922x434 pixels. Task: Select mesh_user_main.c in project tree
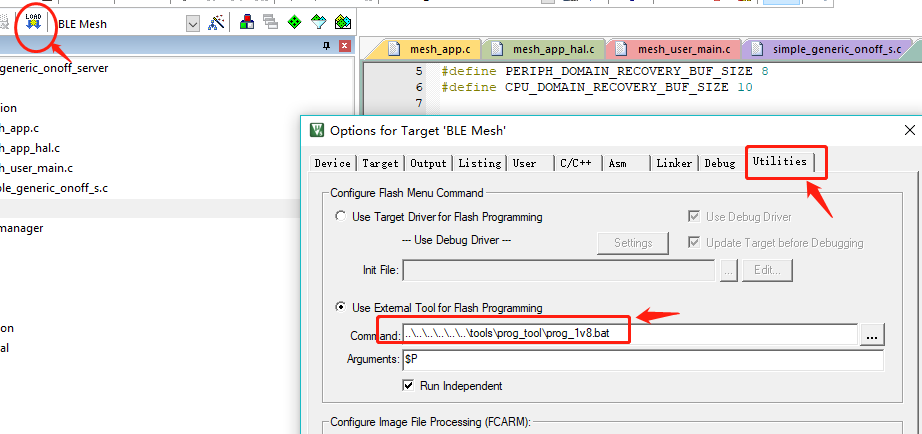point(36,168)
